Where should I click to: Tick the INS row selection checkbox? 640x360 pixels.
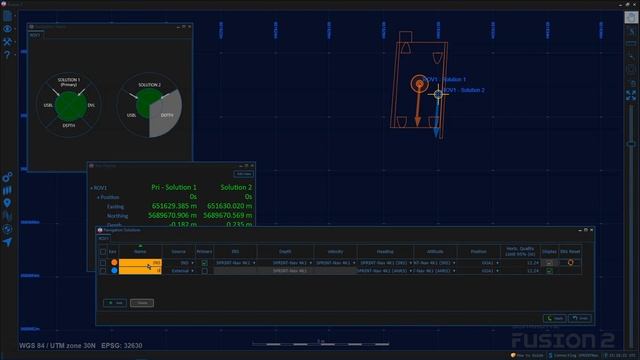coord(103,263)
